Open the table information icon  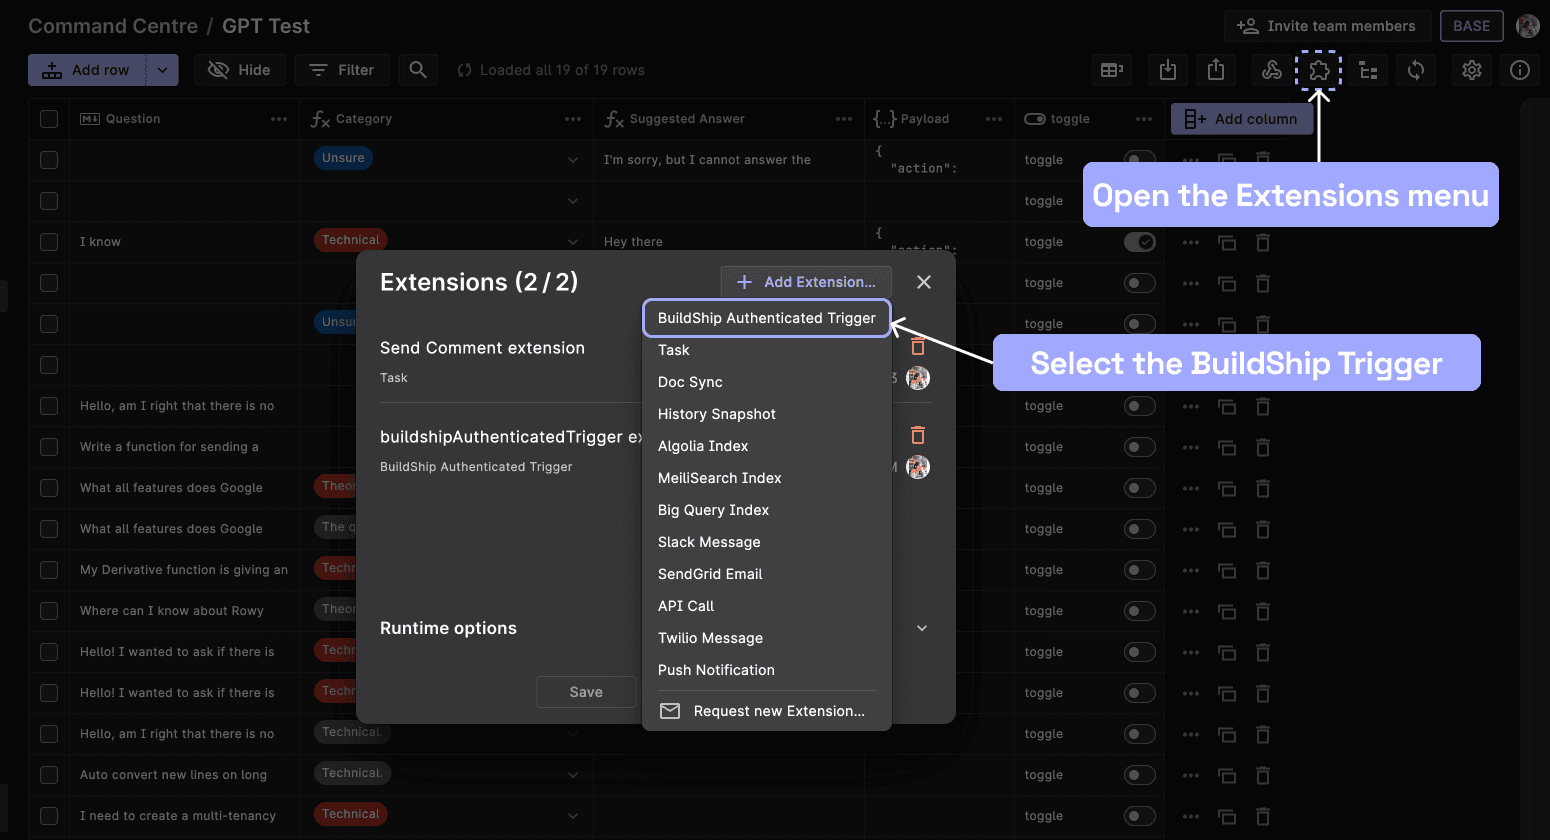[x=1519, y=70]
